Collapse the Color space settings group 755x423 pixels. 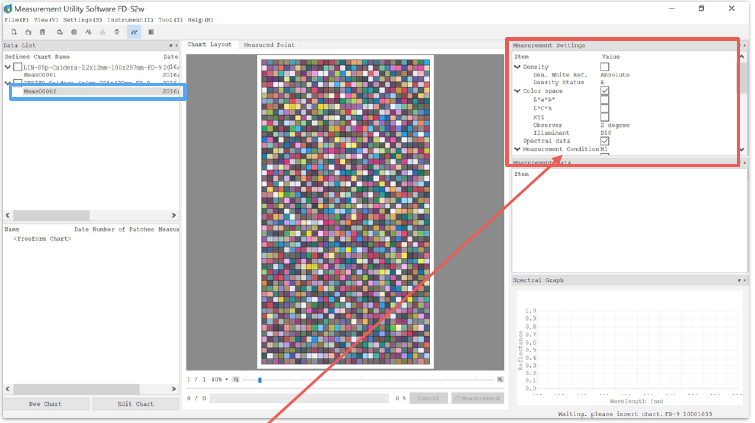coord(517,91)
